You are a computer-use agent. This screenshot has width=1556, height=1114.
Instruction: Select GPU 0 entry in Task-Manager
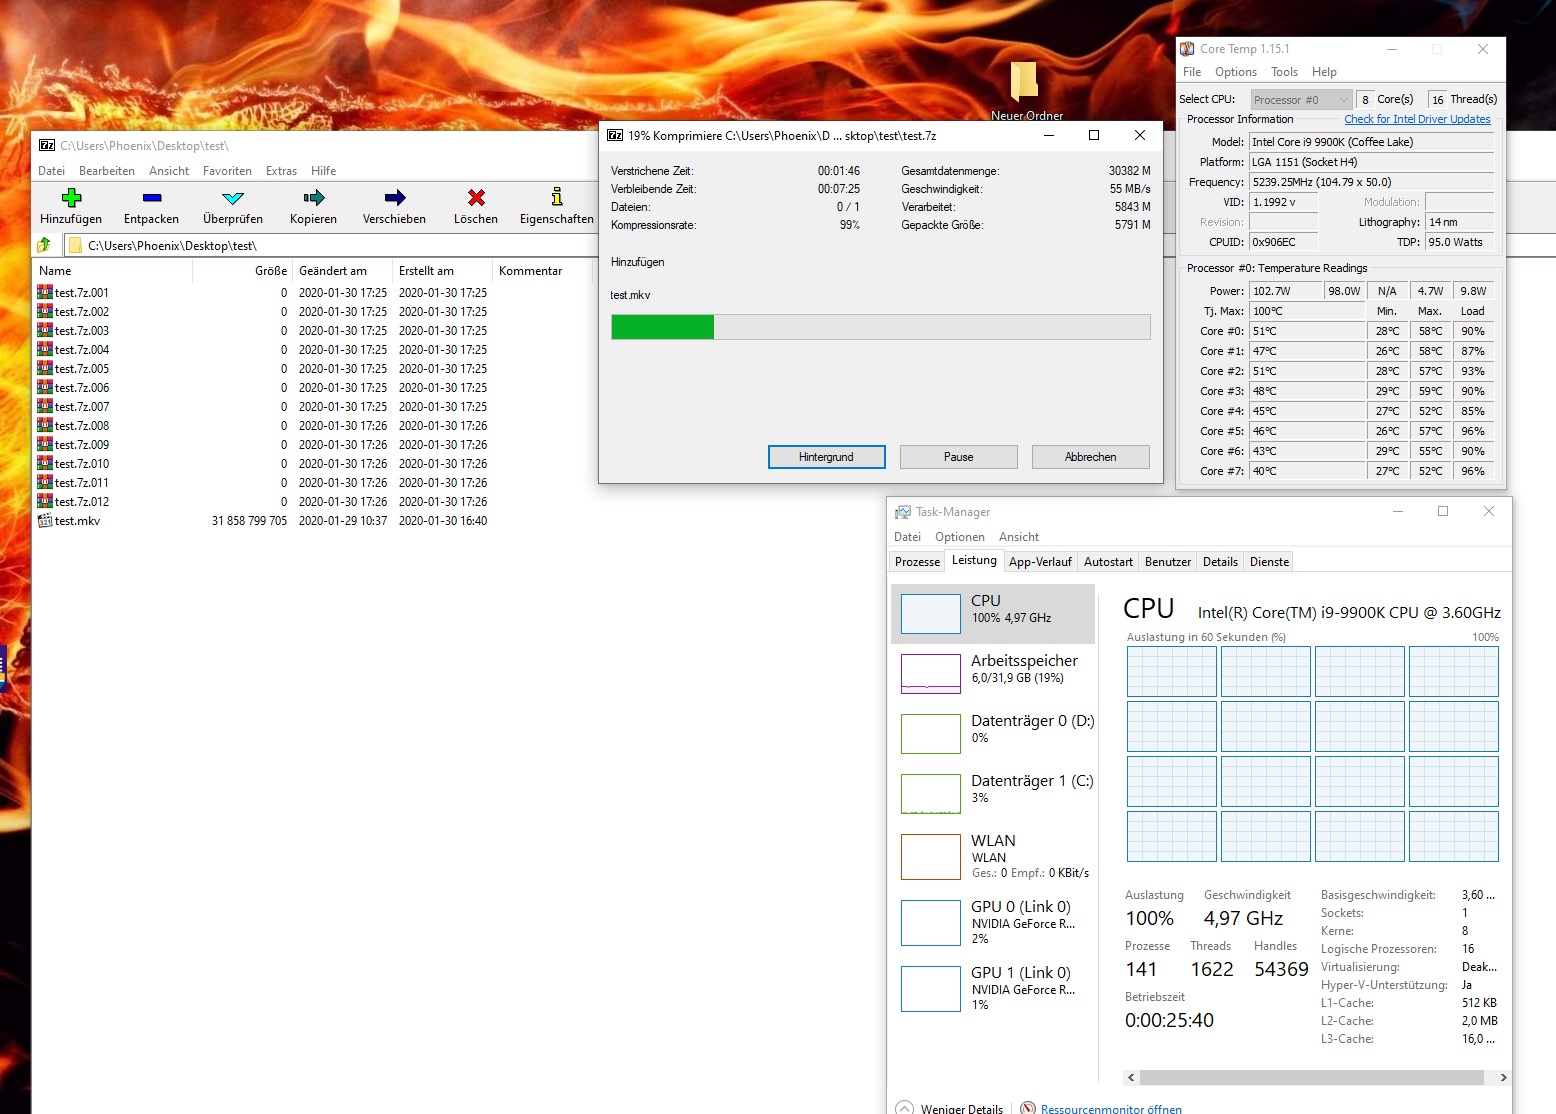point(992,922)
